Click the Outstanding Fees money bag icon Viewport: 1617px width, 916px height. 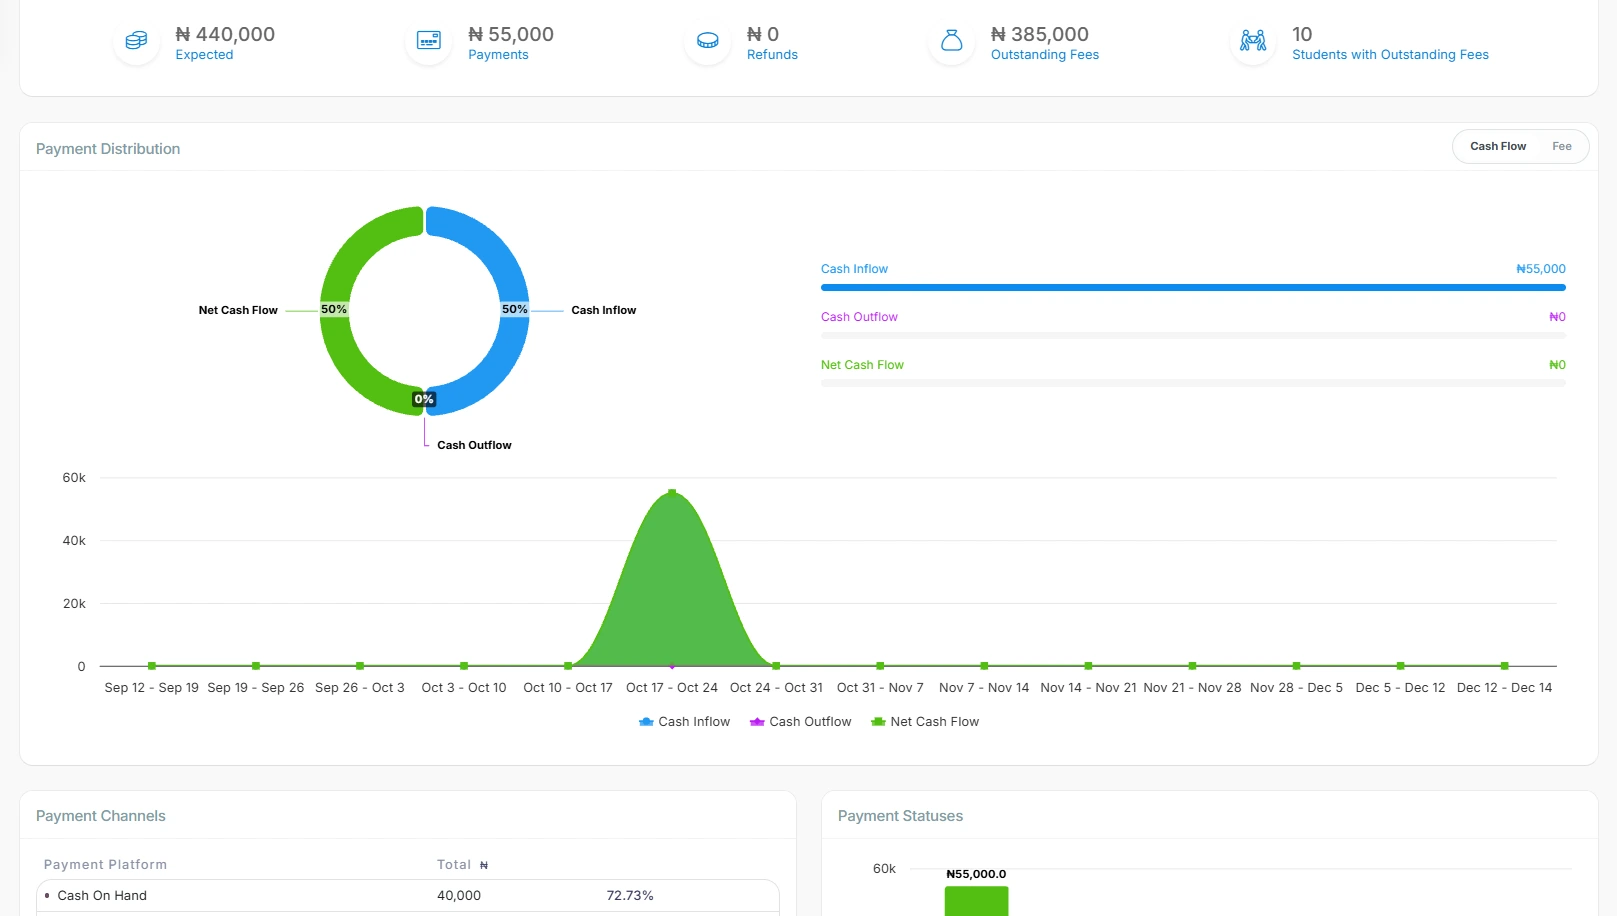[952, 41]
